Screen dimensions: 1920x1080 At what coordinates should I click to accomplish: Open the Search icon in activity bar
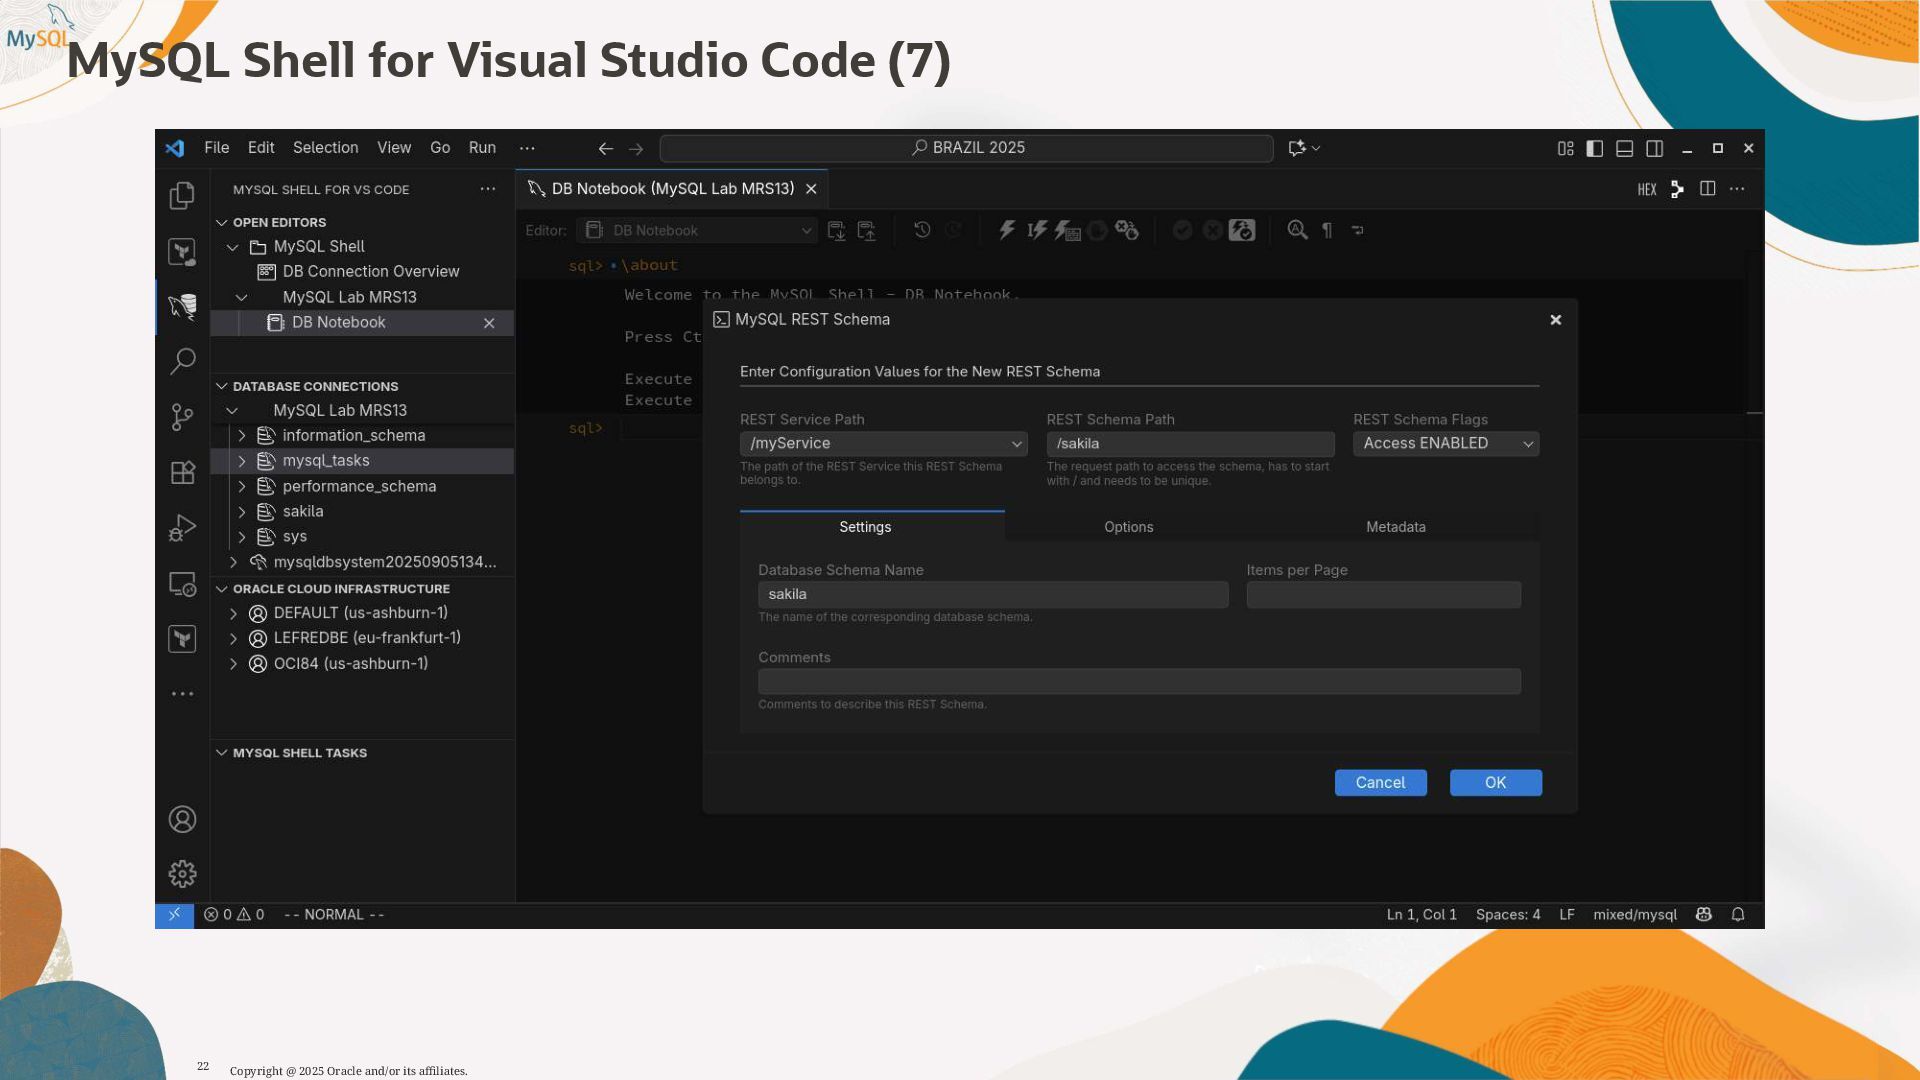[x=182, y=361]
